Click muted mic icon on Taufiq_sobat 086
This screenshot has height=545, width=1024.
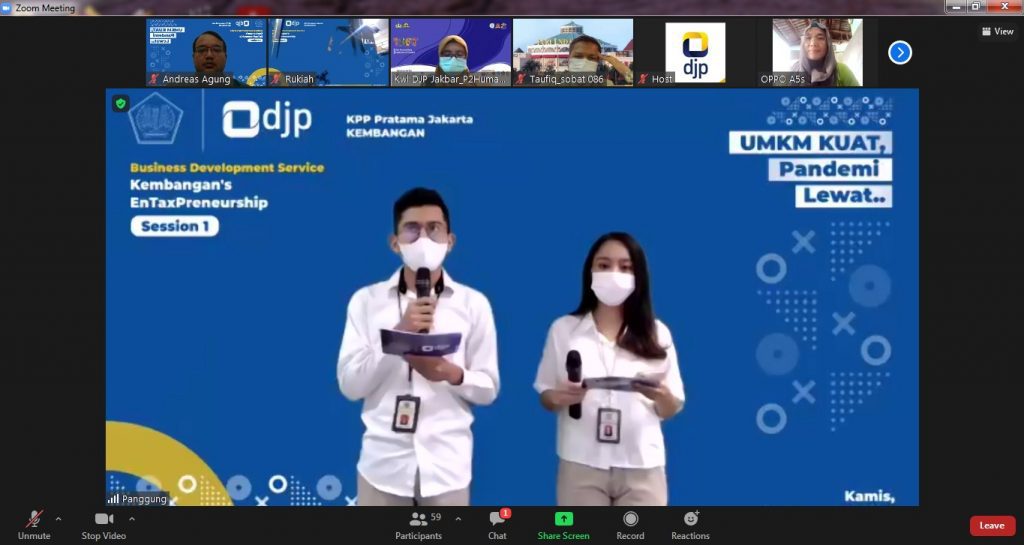pyautogui.click(x=521, y=79)
